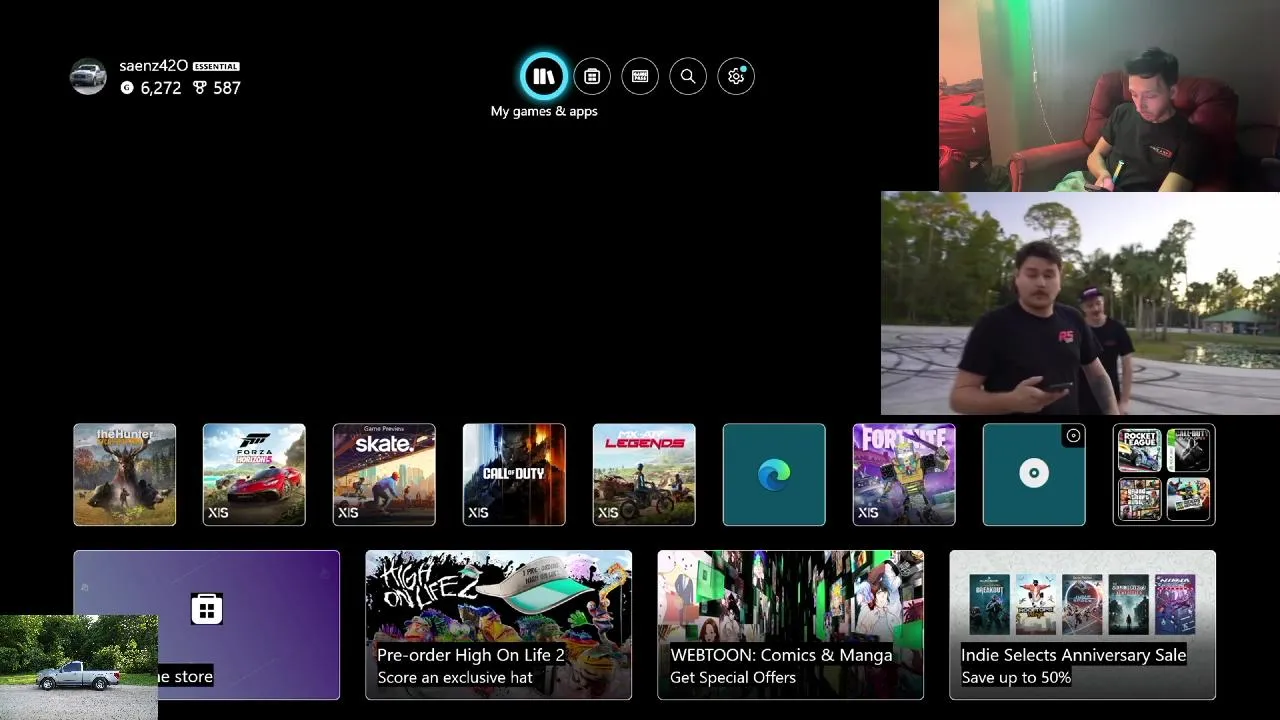Screen dimensions: 1280x720
Task: Select the saenz420 profile avatar
Action: pos(88,77)
